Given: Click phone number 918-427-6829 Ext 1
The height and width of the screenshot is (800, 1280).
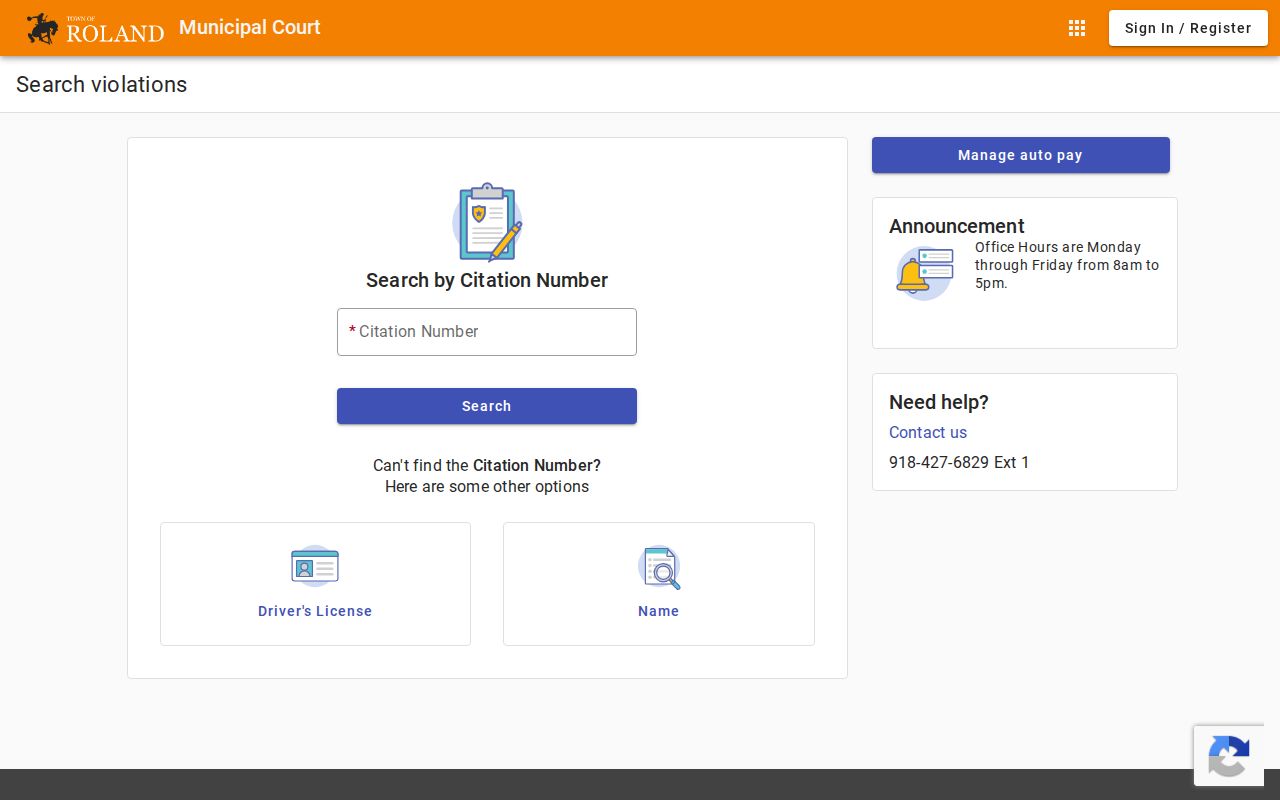Looking at the screenshot, I should click(x=959, y=462).
